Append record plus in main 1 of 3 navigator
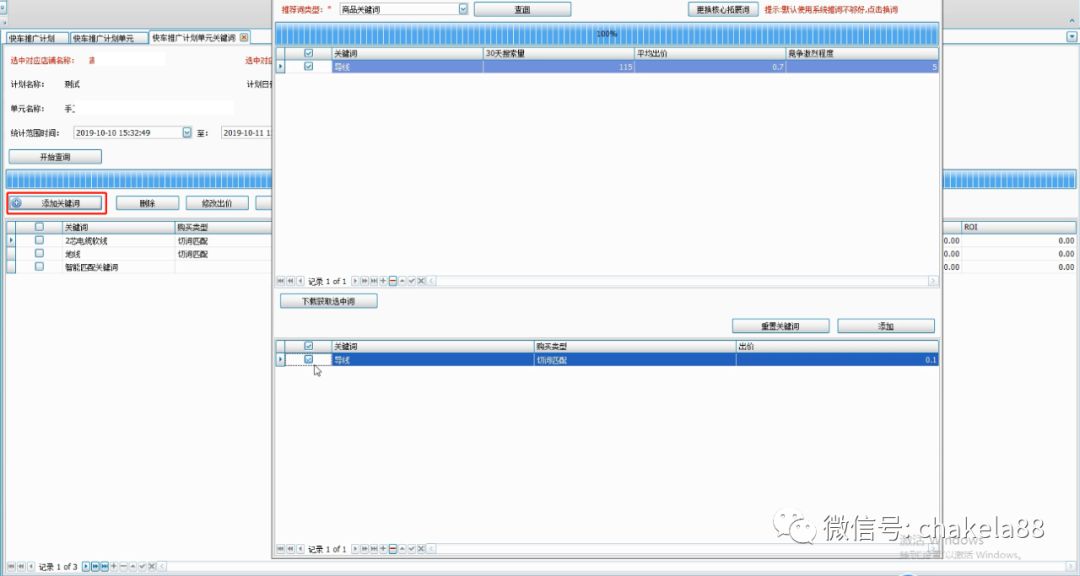This screenshot has width=1080, height=576. (114, 566)
